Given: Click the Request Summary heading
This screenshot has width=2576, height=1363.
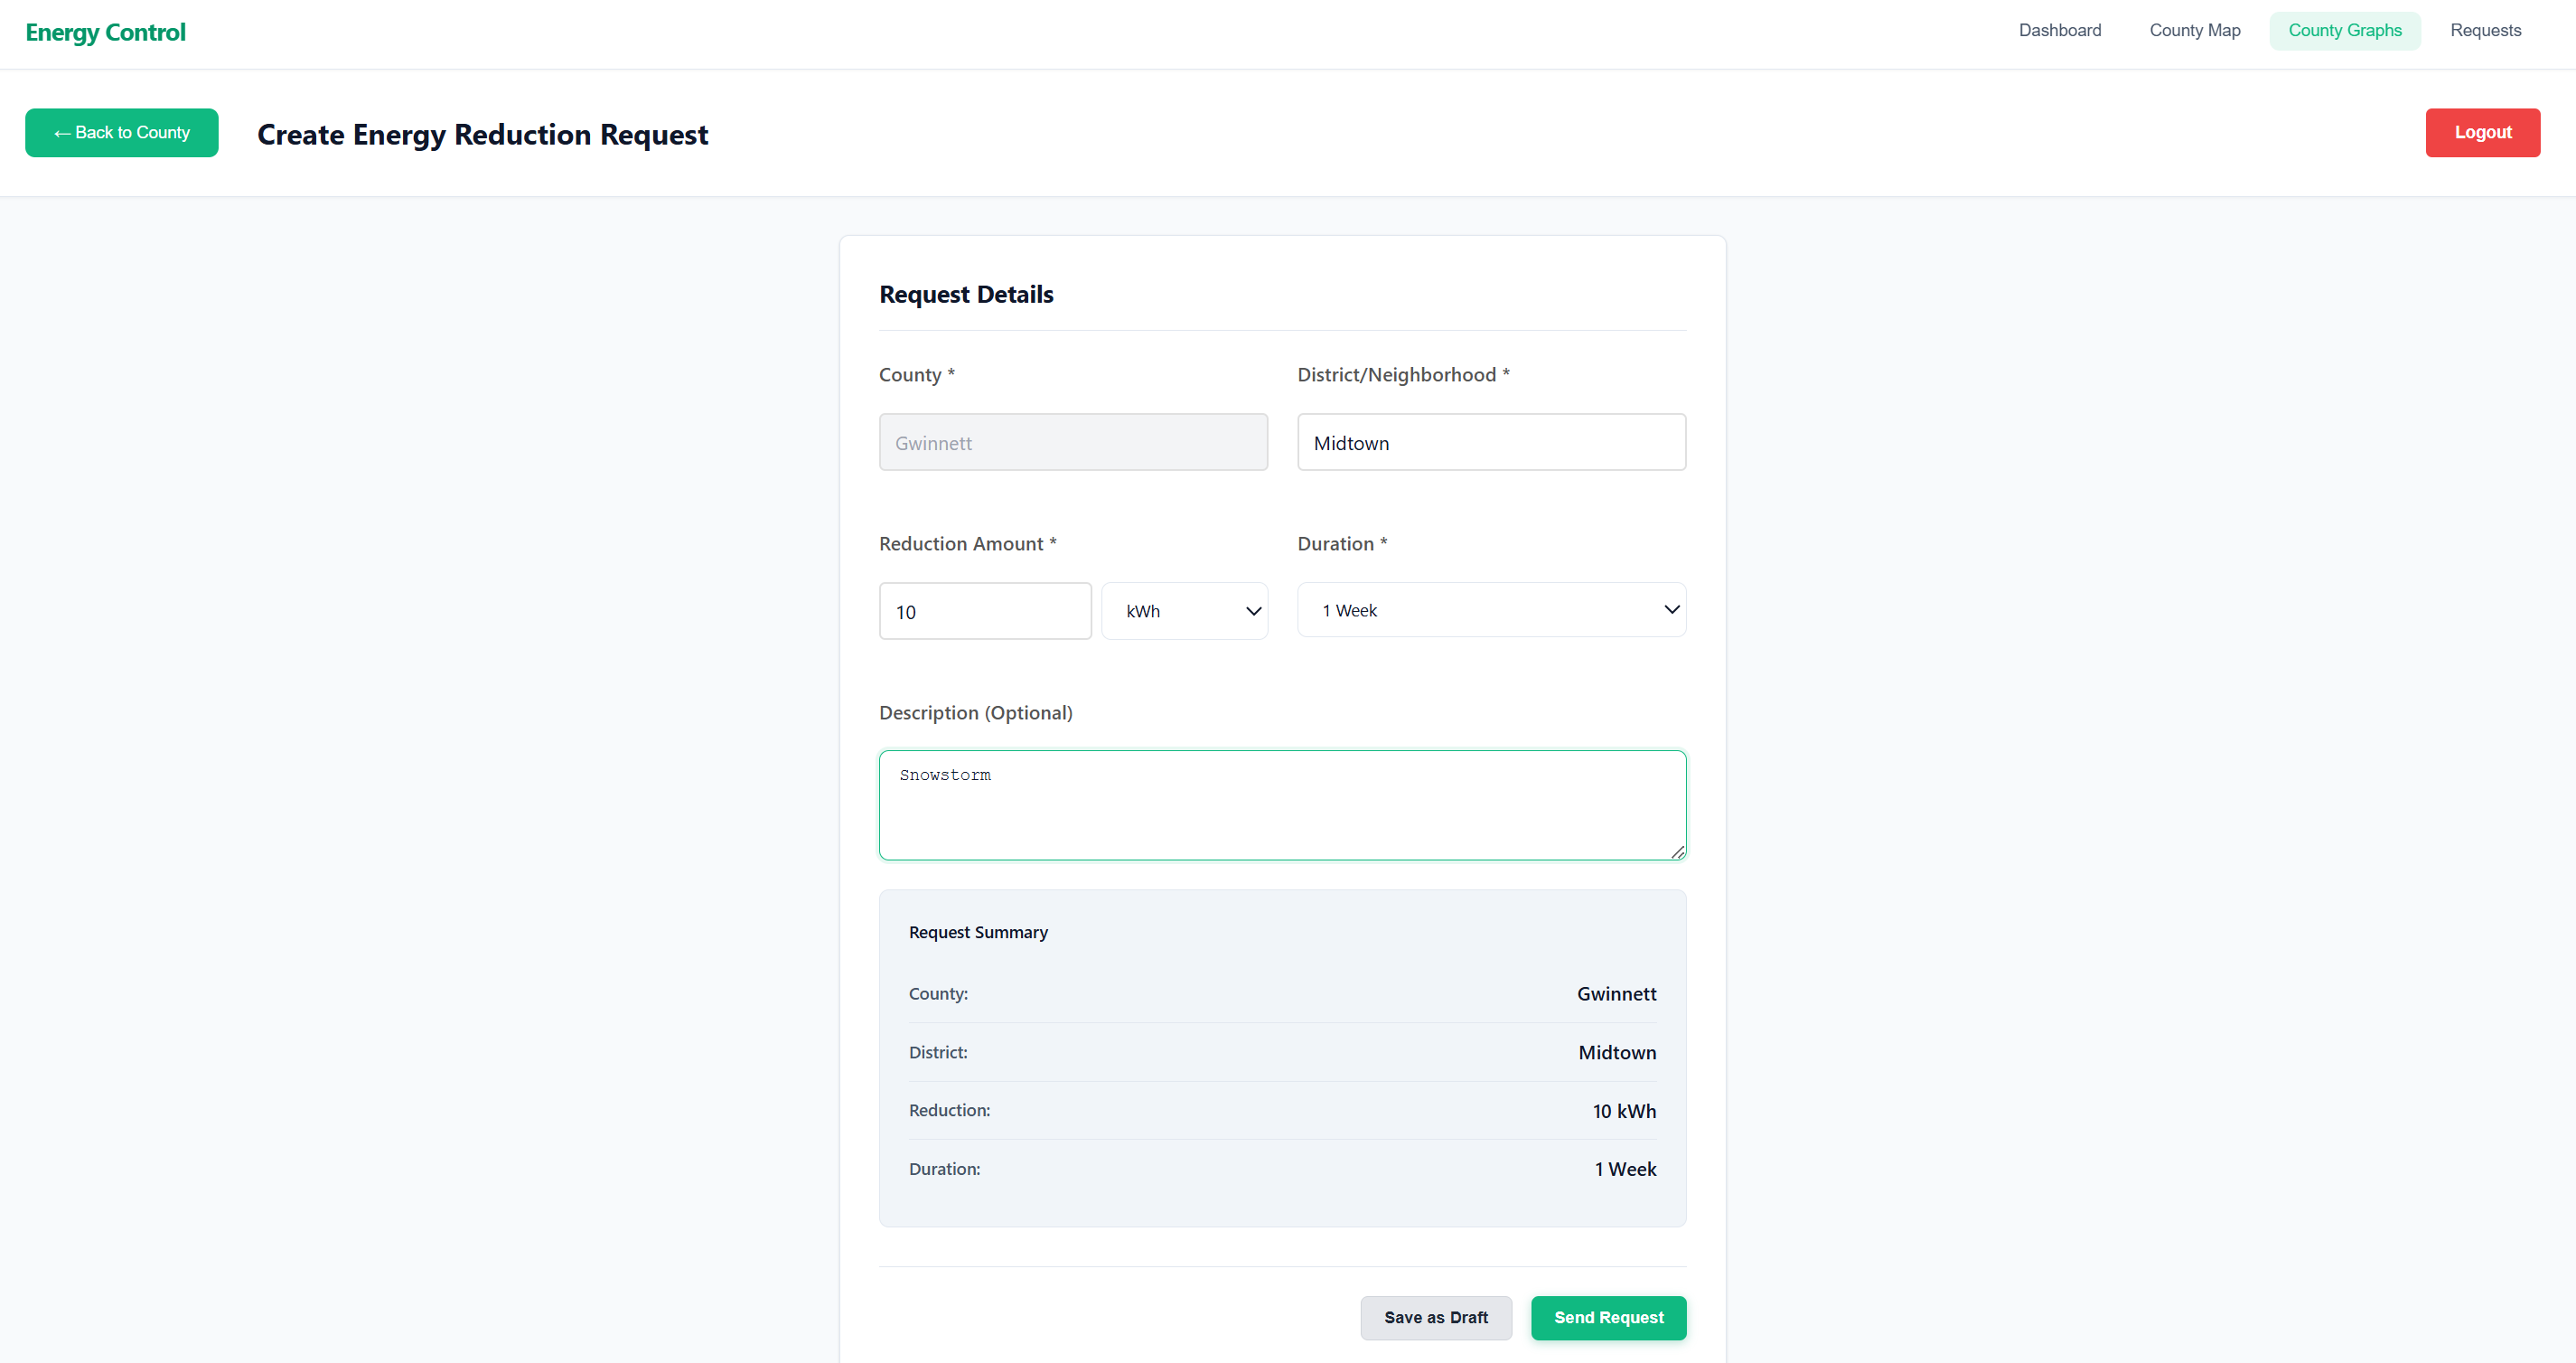Looking at the screenshot, I should (x=977, y=932).
